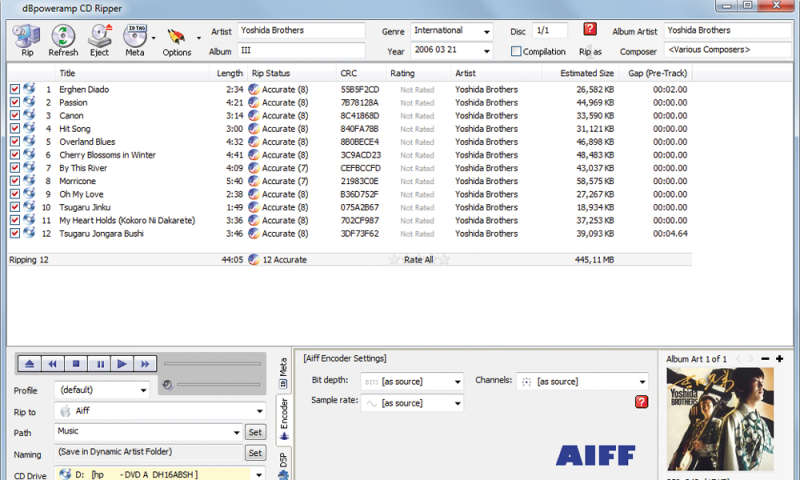Click the disc icon for track Erghen Diado
The image size is (800, 480).
click(x=29, y=89)
